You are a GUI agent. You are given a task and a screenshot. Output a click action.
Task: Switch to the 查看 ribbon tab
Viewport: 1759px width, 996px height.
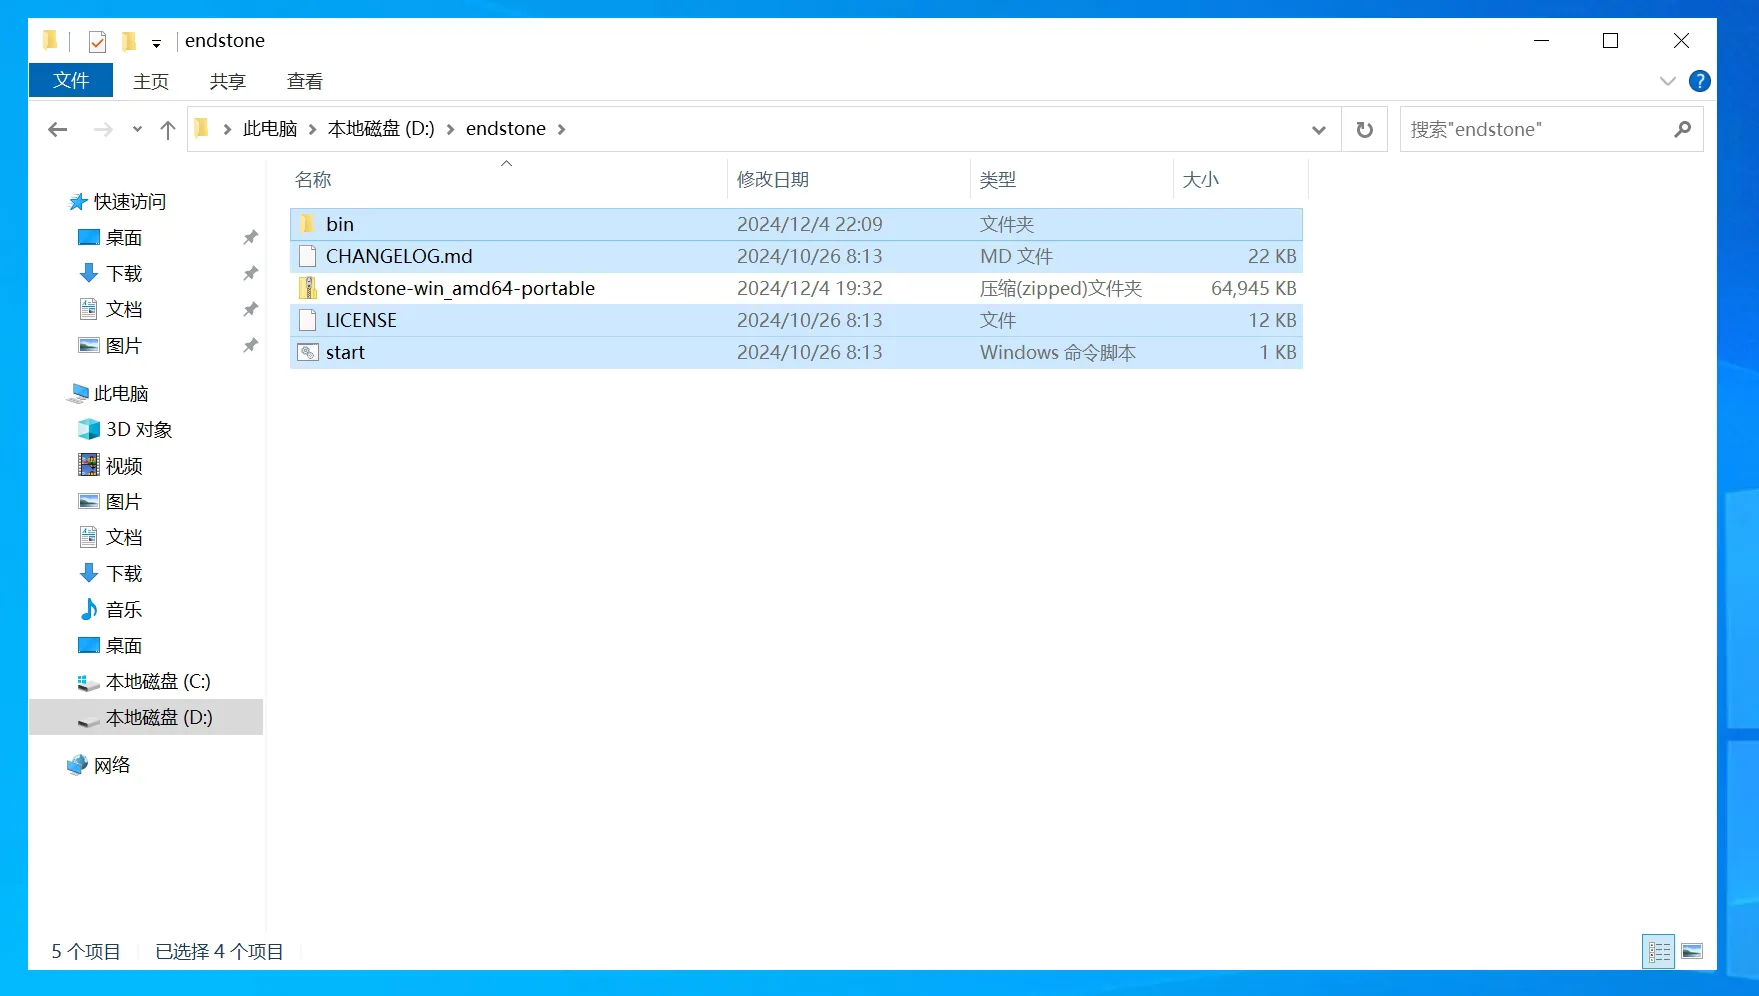(304, 81)
